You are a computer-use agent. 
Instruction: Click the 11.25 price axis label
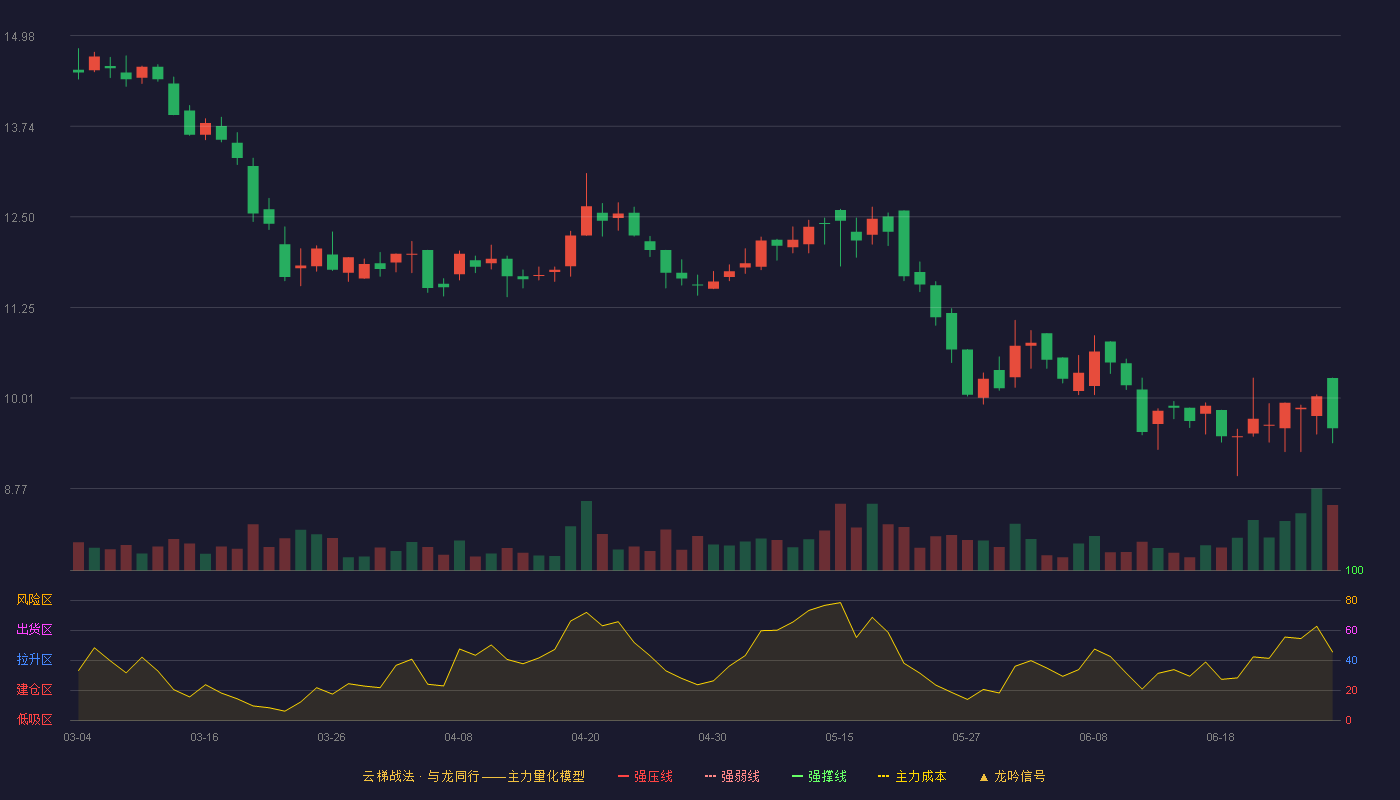click(19, 309)
